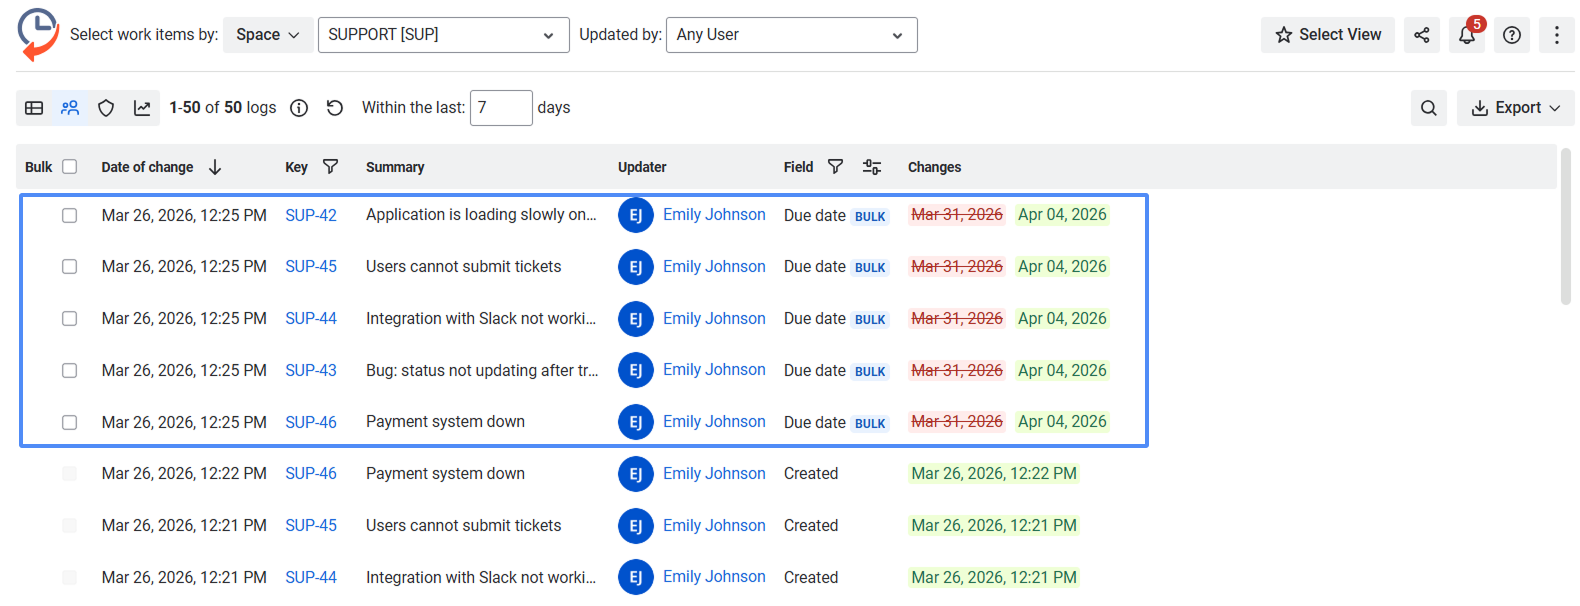Click 'Mar 26, 2026, 12:22 PM' change value
This screenshot has height=606, width=1580.
point(994,474)
